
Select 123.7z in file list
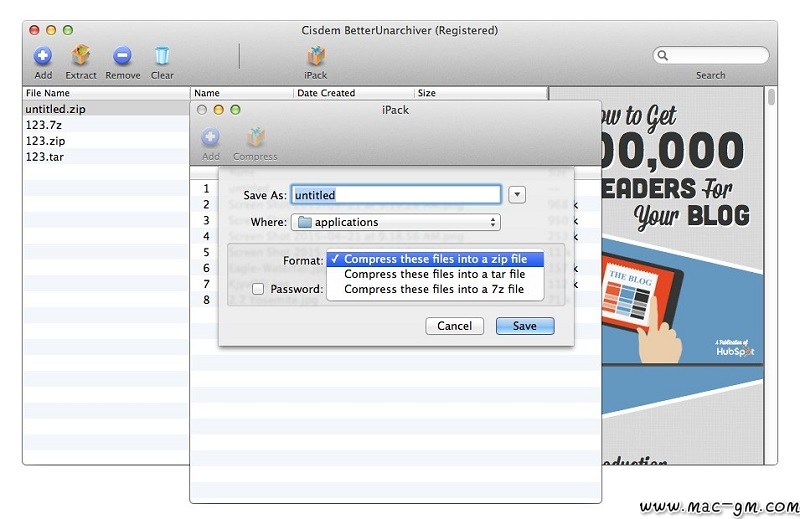tap(106, 125)
